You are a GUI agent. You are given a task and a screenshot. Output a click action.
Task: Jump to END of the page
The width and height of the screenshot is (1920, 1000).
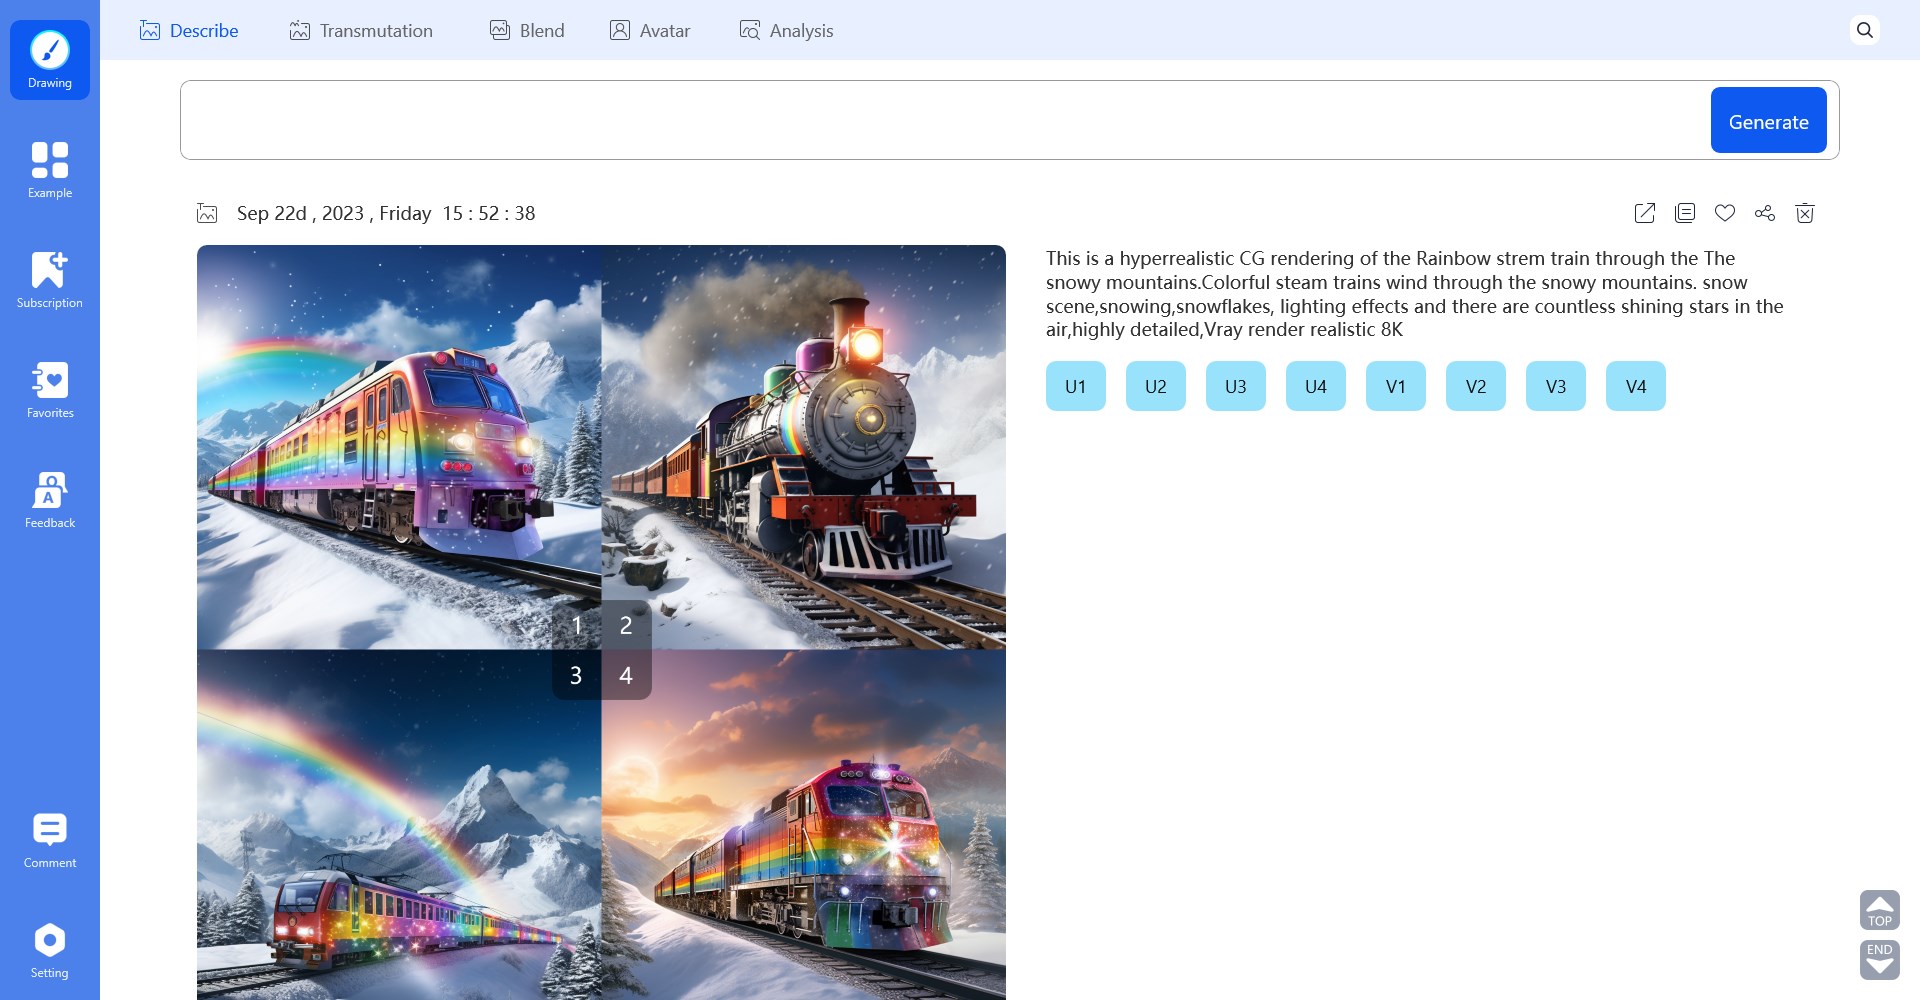coord(1880,960)
